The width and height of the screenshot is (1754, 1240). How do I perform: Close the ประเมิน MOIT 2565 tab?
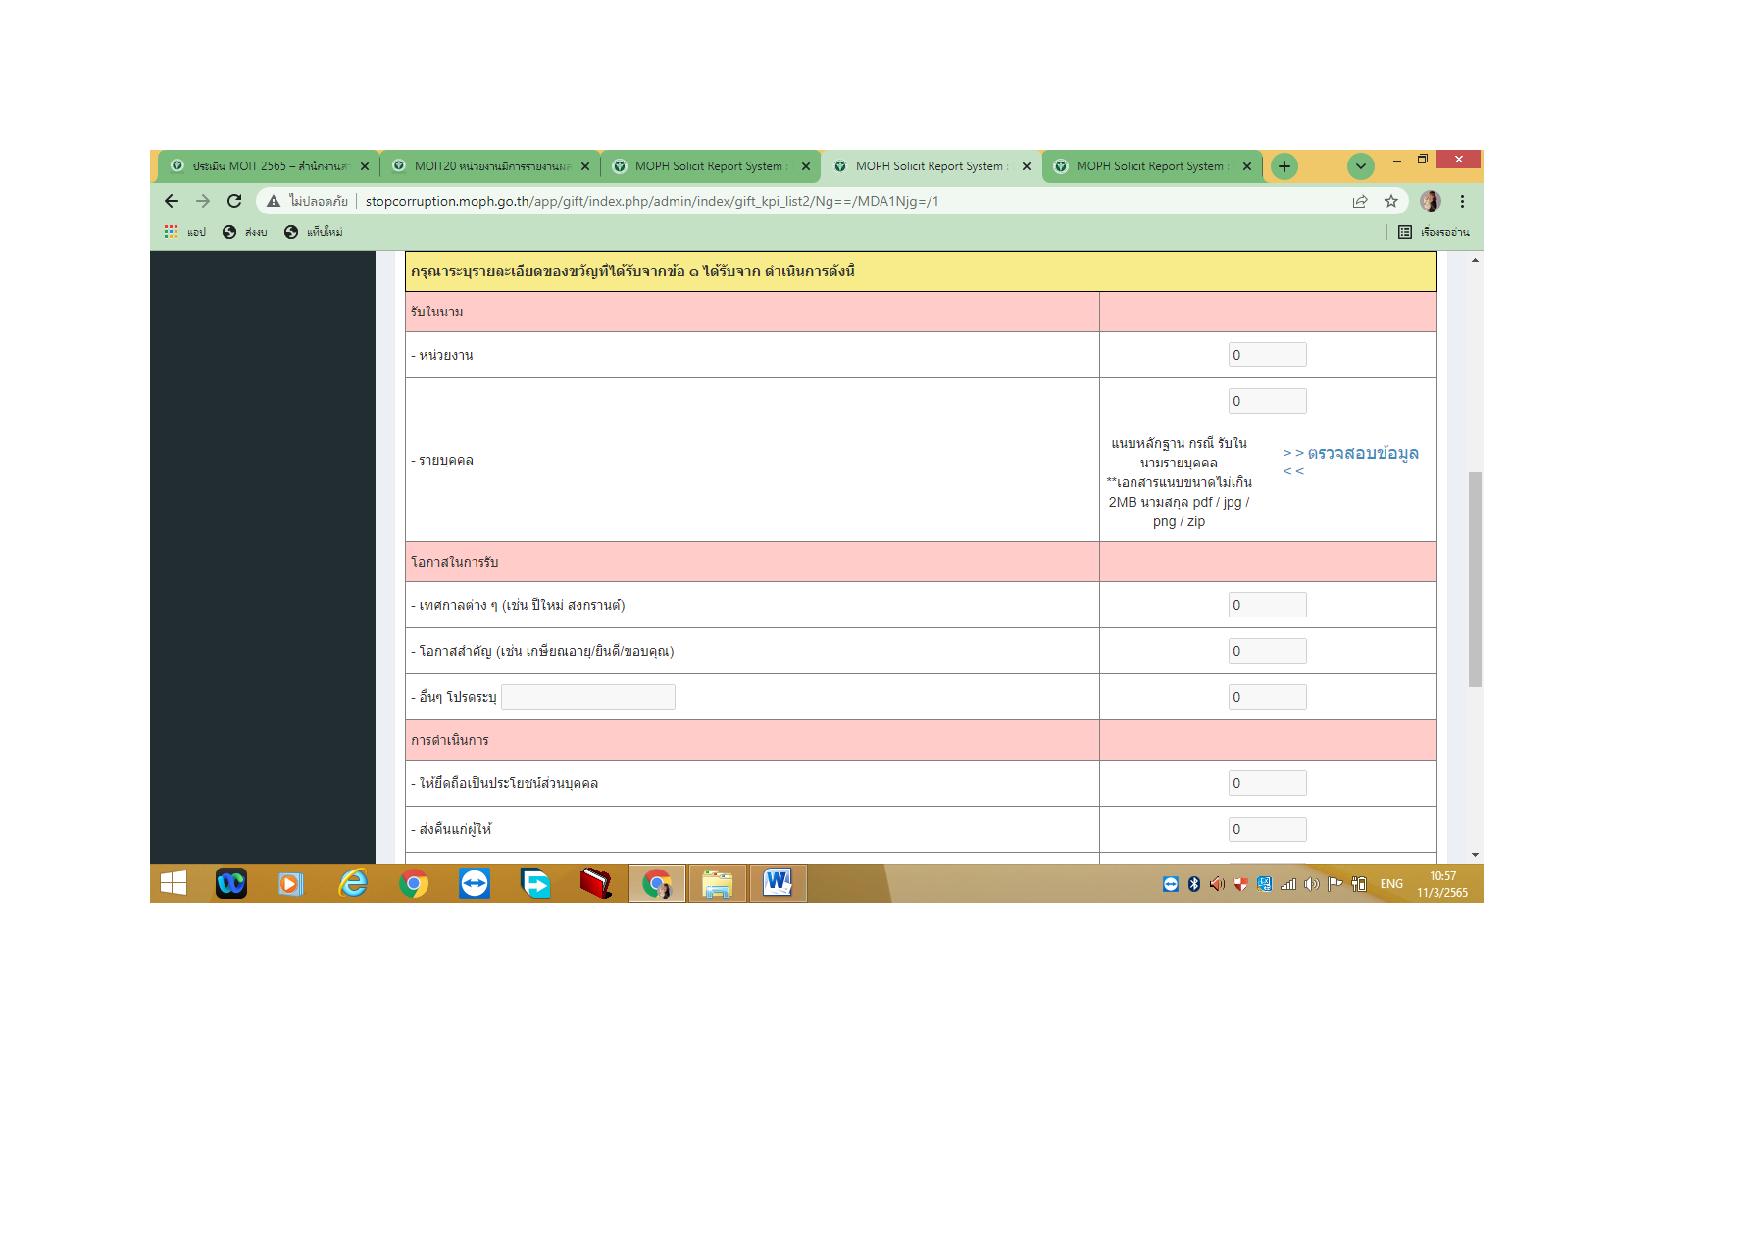pyautogui.click(x=365, y=166)
